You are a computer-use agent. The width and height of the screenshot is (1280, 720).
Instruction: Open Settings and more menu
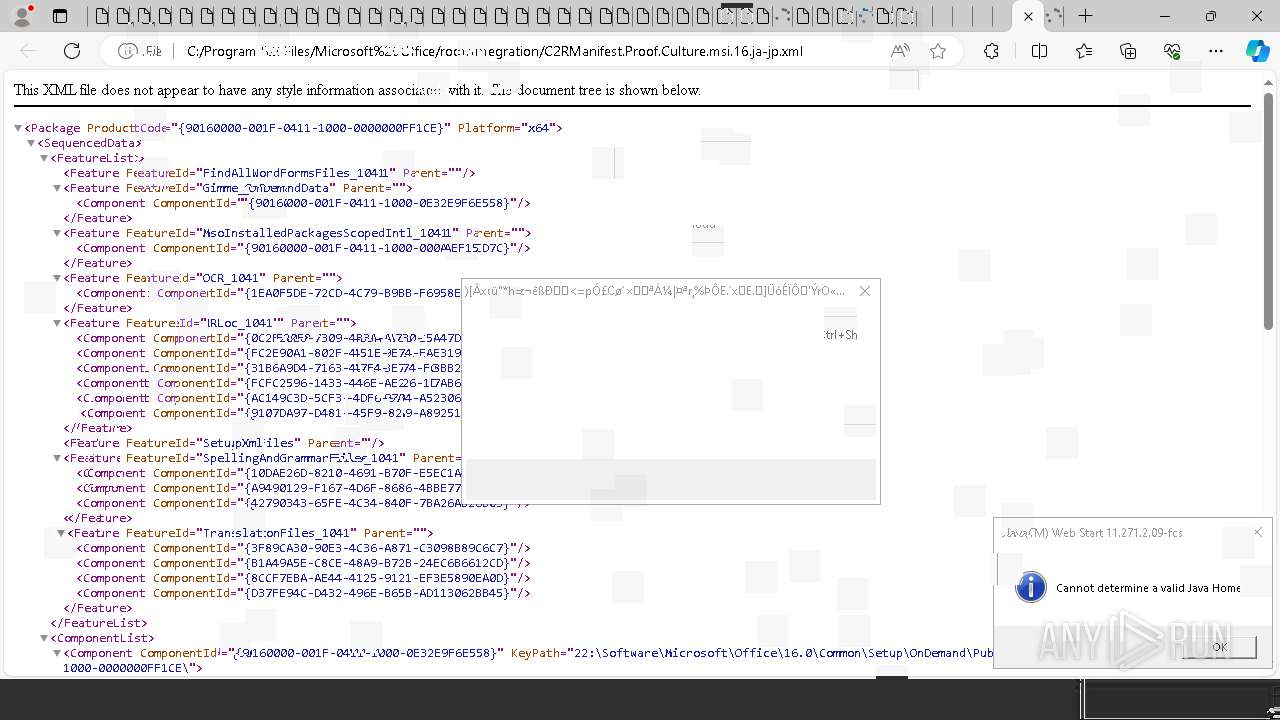[1216, 51]
